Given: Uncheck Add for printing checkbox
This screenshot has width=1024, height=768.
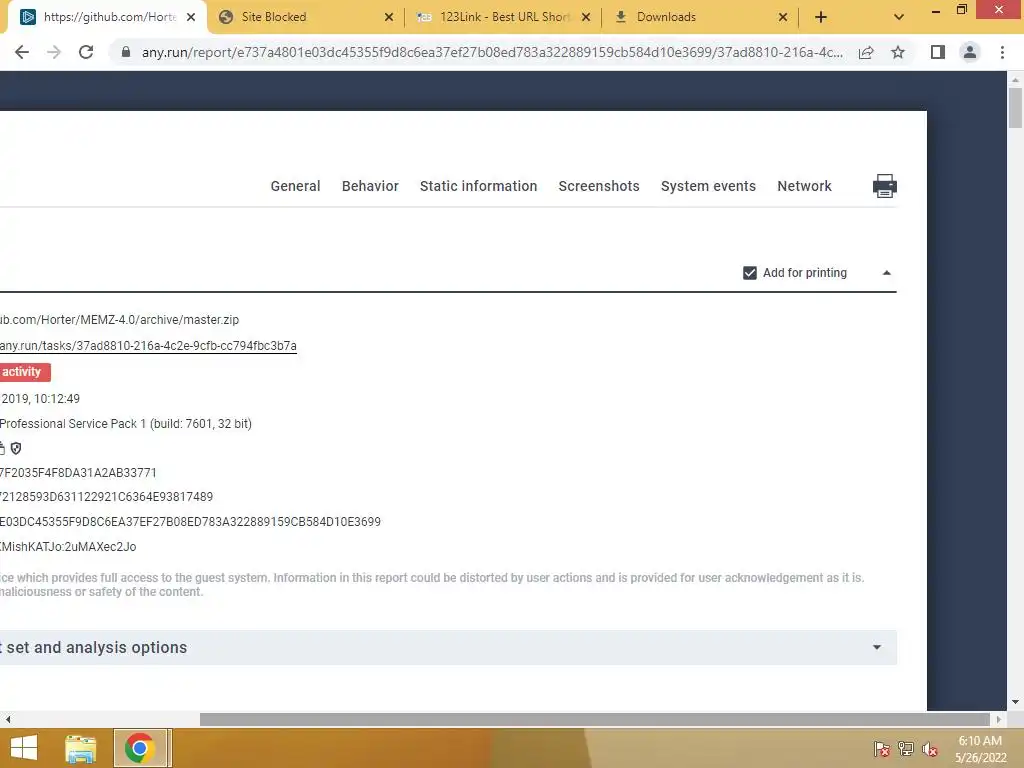Looking at the screenshot, I should (x=750, y=273).
